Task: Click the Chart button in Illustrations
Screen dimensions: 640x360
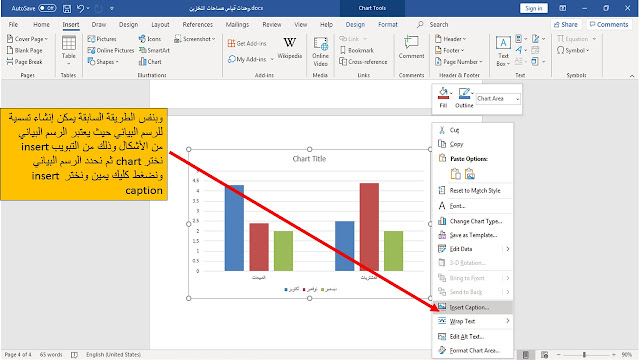Action: pyautogui.click(x=150, y=62)
